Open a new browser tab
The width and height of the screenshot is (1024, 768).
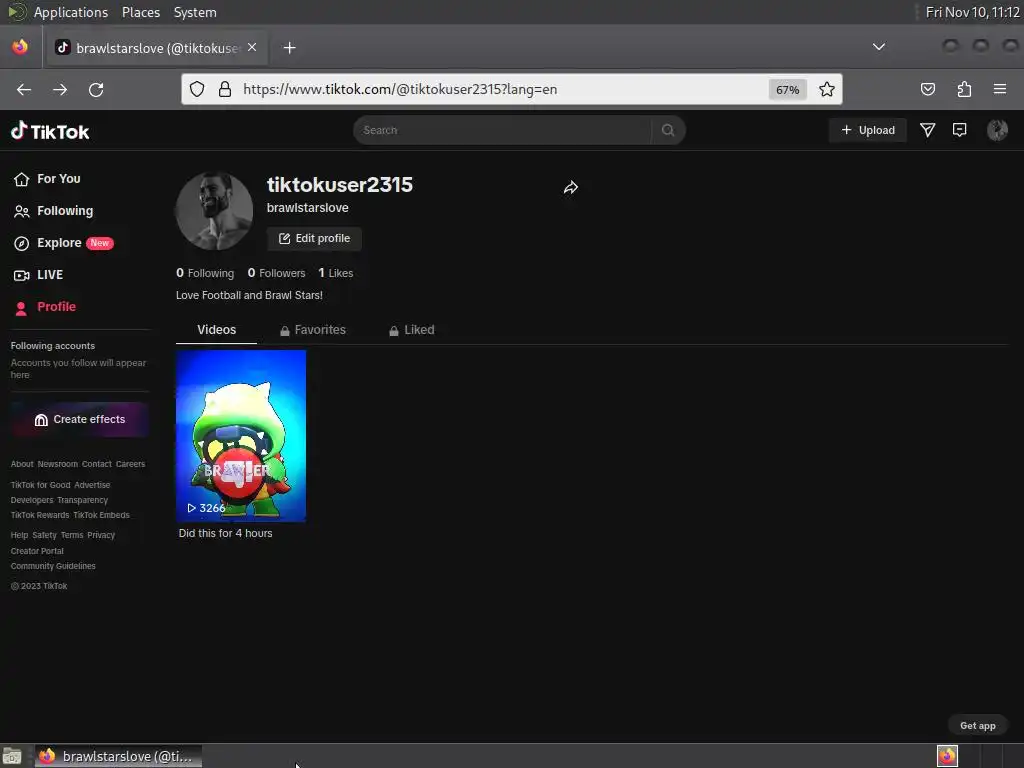pos(289,48)
